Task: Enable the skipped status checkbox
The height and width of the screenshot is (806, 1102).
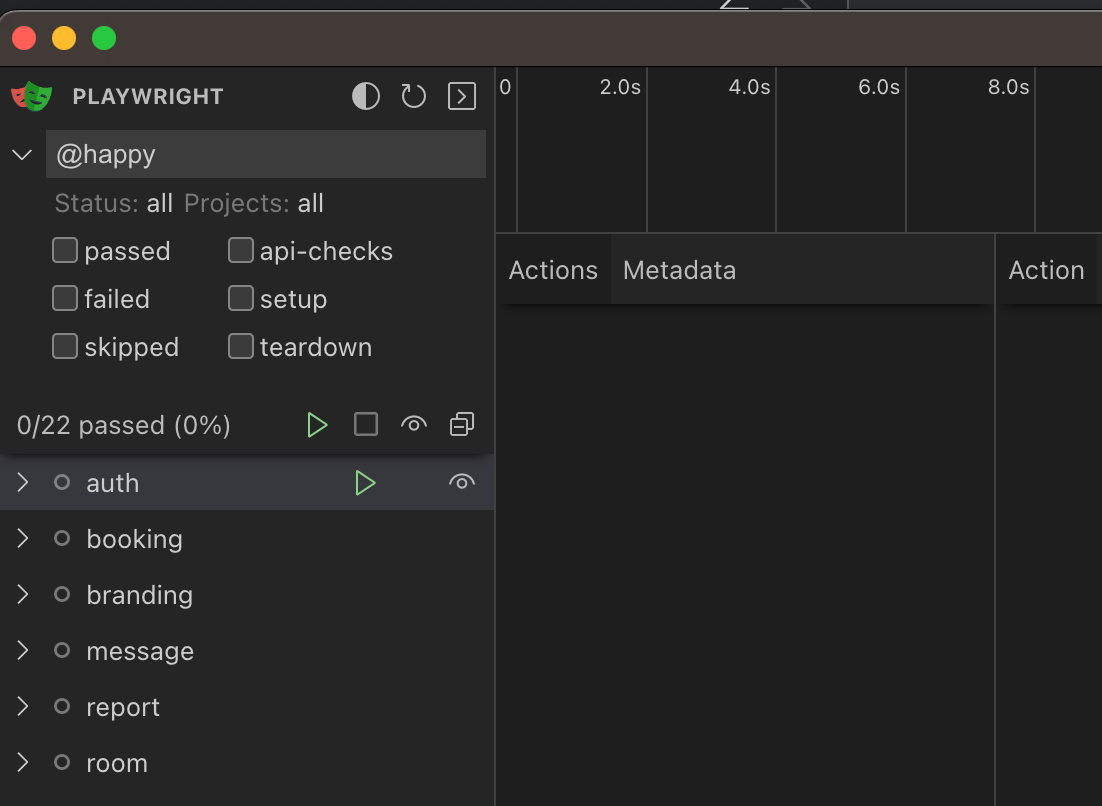Action: (65, 346)
